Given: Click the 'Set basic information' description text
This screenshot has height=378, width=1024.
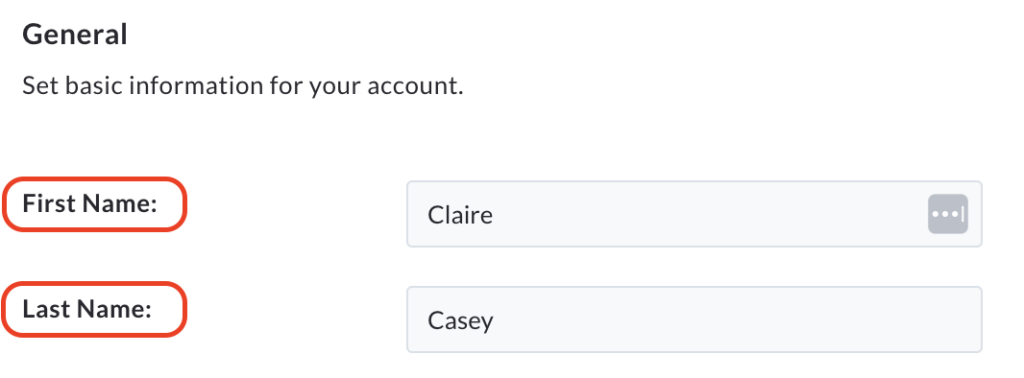Looking at the screenshot, I should (x=243, y=86).
